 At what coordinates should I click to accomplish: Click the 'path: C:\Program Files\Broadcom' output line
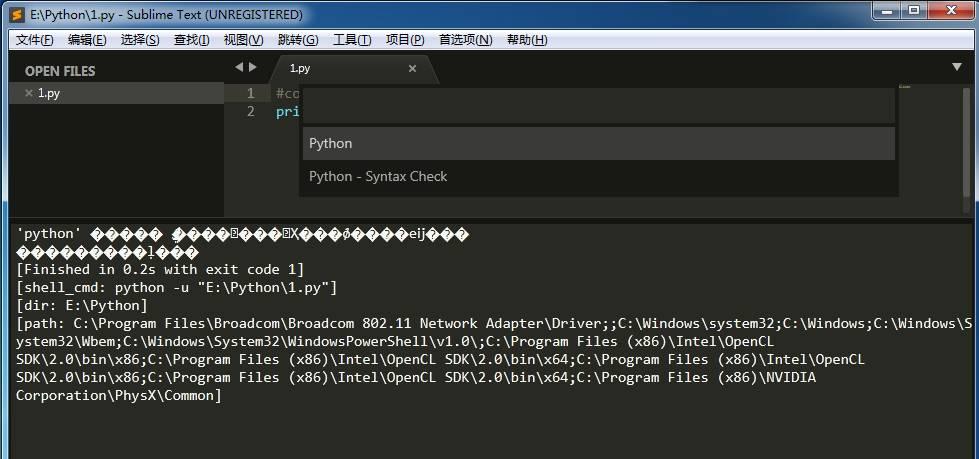(494, 323)
